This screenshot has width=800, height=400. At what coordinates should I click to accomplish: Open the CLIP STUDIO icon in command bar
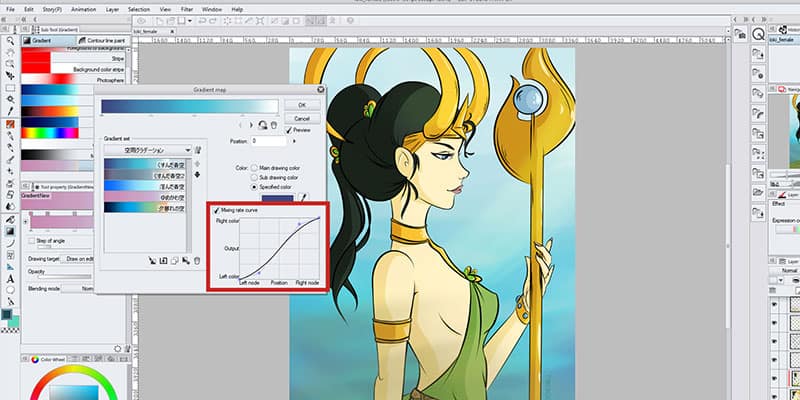(141, 21)
